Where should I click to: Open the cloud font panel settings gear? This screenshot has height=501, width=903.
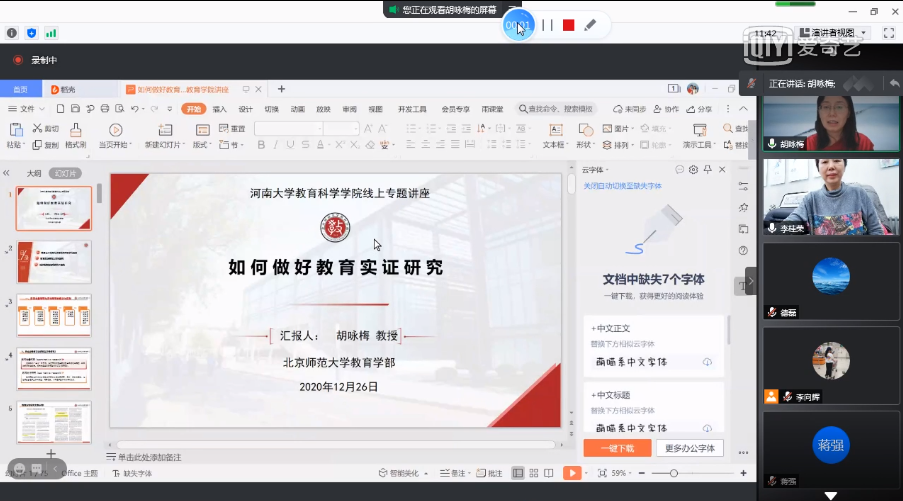[x=693, y=169]
